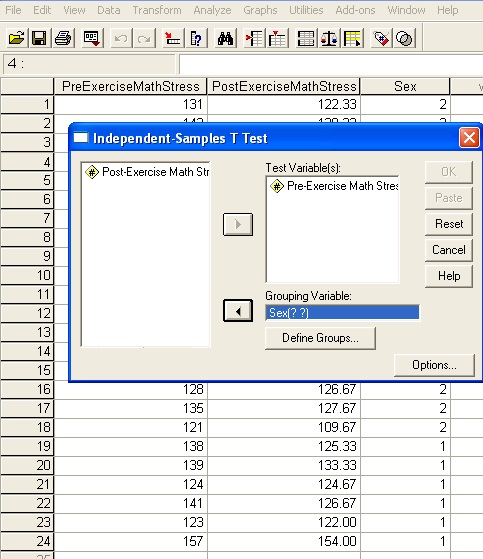Viewport: 483px width, 559px height.
Task: Click the left-arrow remove grouping variable button
Action: pyautogui.click(x=238, y=311)
